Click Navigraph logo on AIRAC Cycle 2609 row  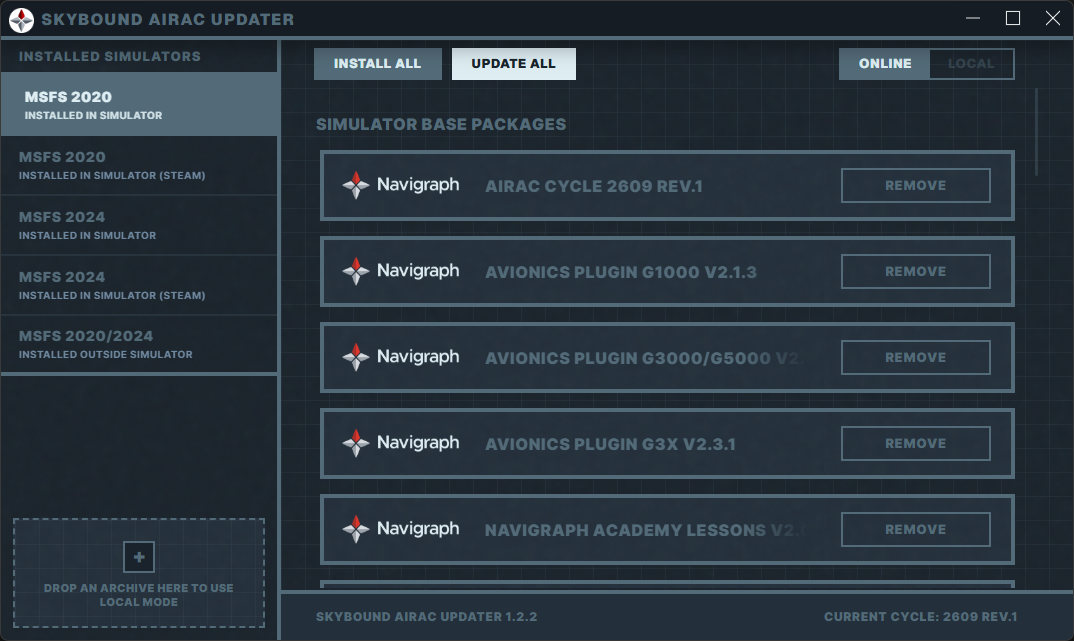[401, 185]
